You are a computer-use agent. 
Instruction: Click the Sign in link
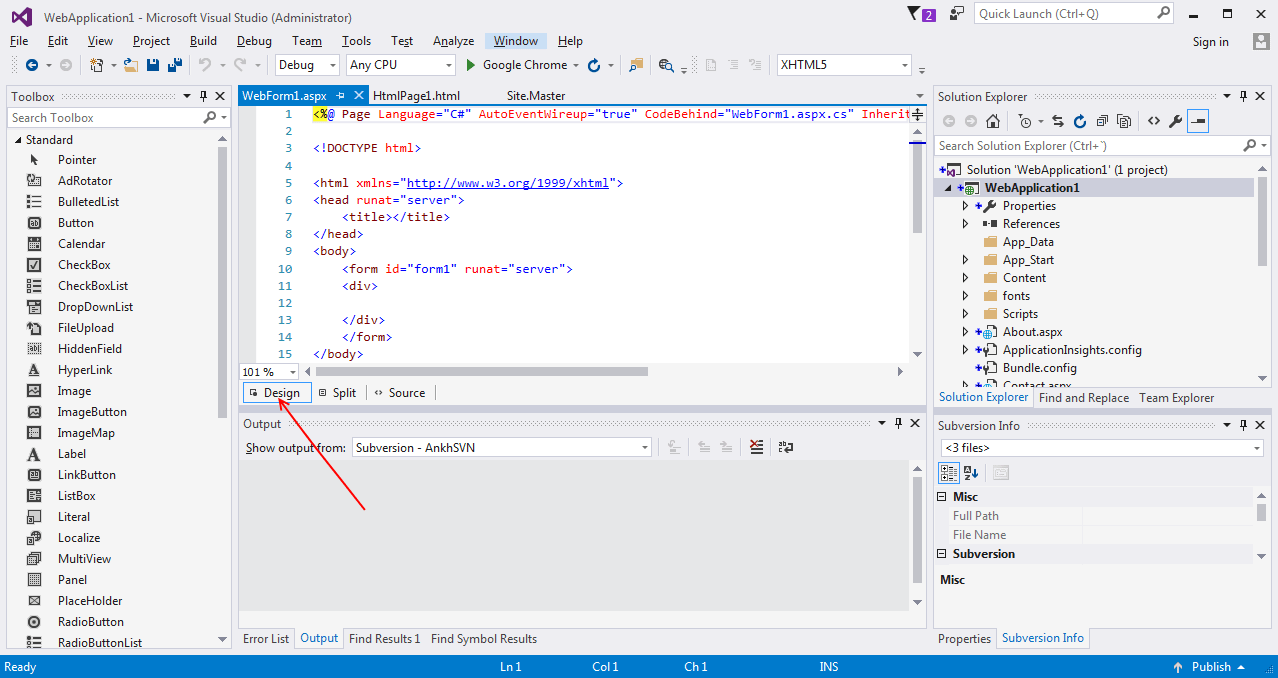coord(1211,42)
